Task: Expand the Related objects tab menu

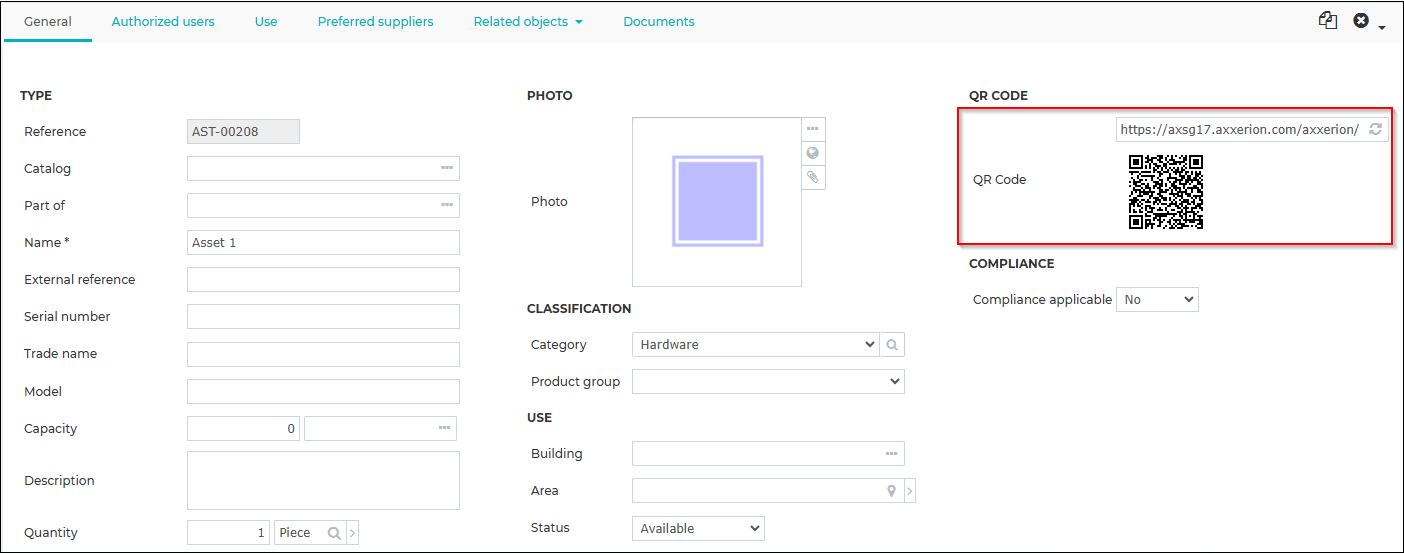Action: tap(528, 21)
